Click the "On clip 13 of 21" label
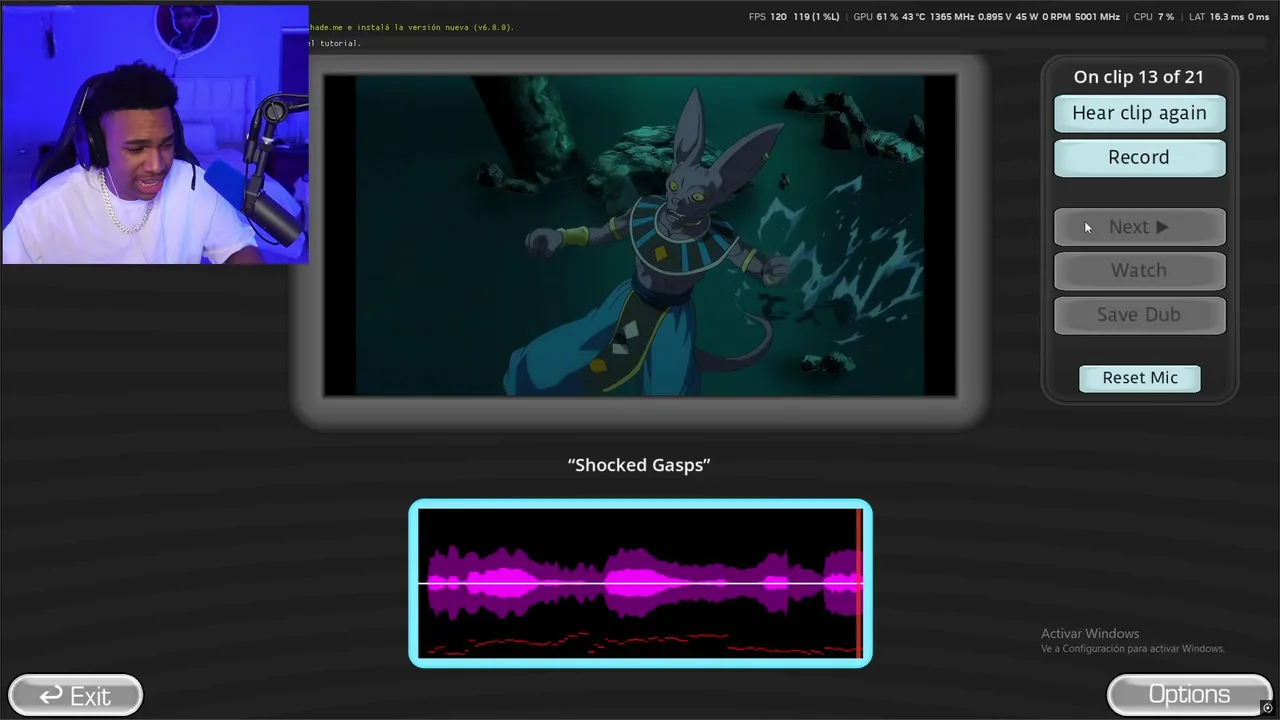 1139,77
